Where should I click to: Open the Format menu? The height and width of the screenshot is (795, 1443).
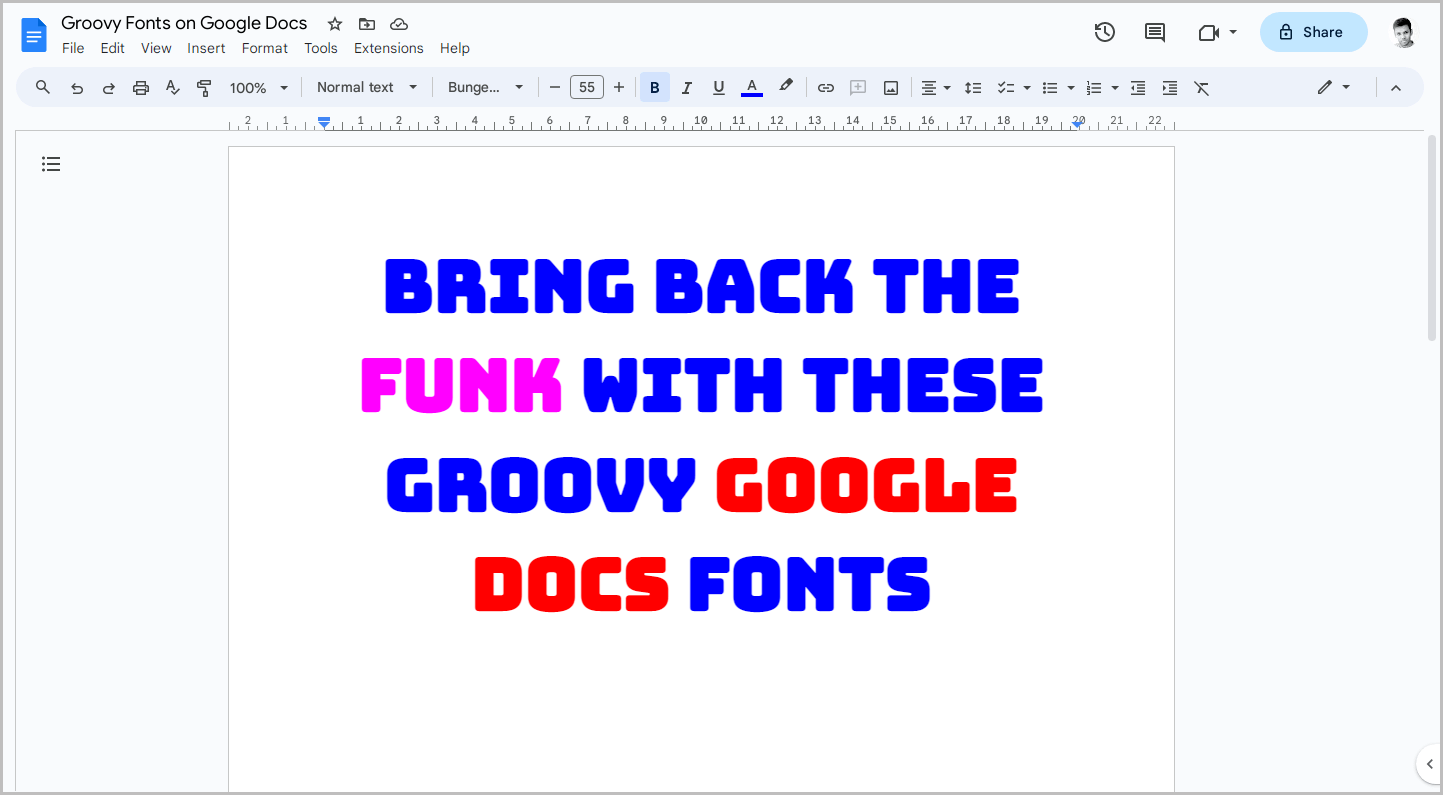264,47
